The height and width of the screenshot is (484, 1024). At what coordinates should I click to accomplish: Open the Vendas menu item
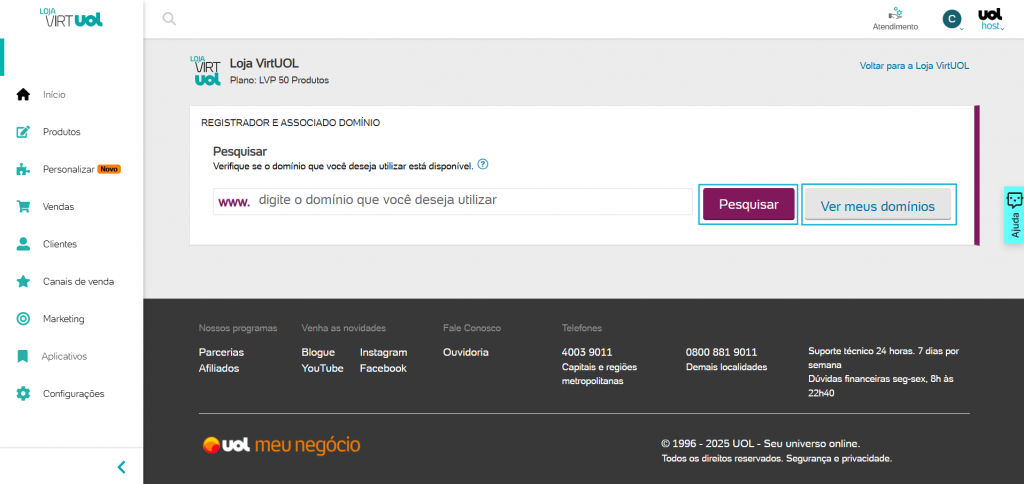pos(58,206)
